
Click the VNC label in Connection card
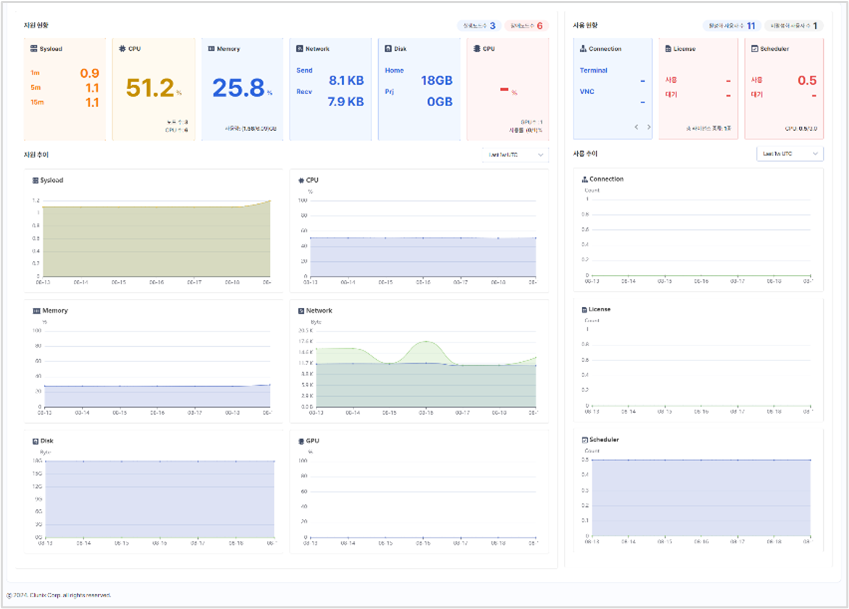587,91
